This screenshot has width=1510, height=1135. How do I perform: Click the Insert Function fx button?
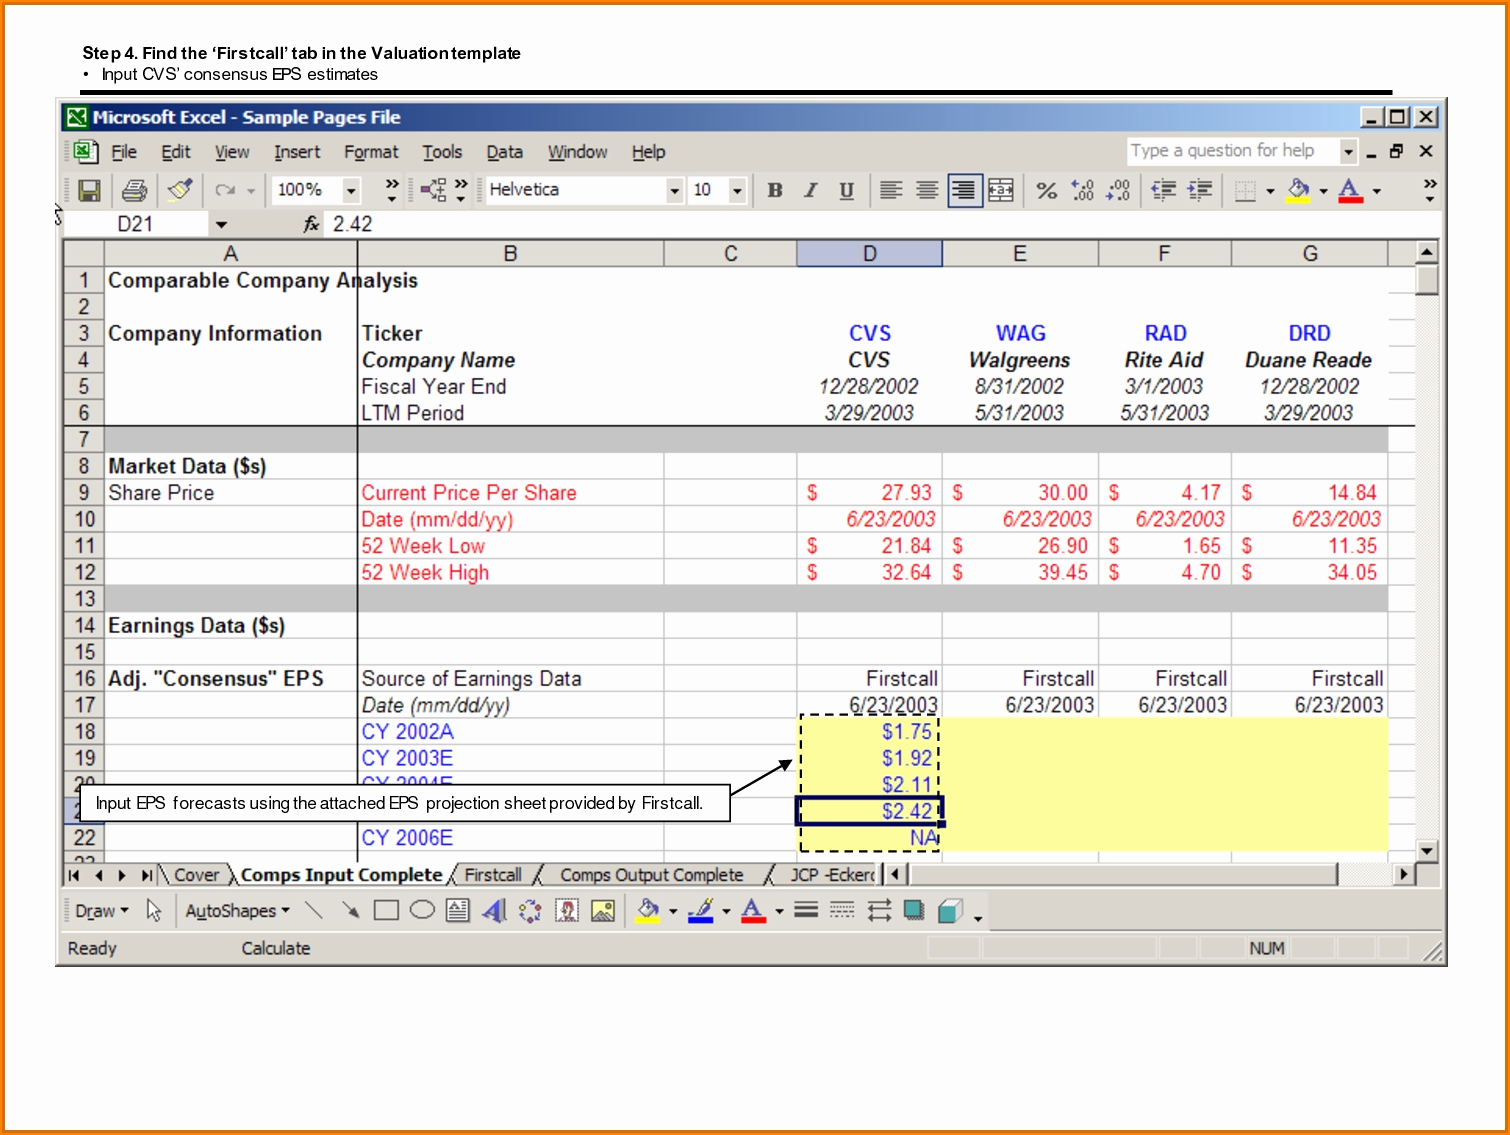click(311, 224)
